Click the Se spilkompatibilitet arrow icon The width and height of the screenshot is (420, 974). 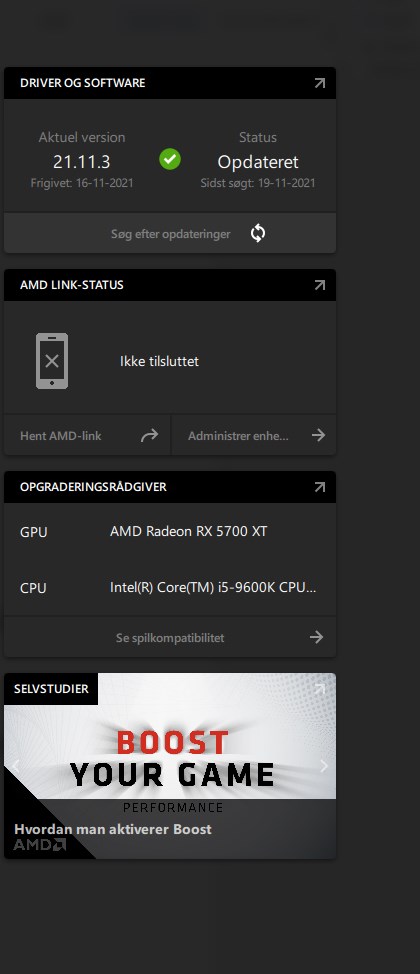click(x=317, y=637)
